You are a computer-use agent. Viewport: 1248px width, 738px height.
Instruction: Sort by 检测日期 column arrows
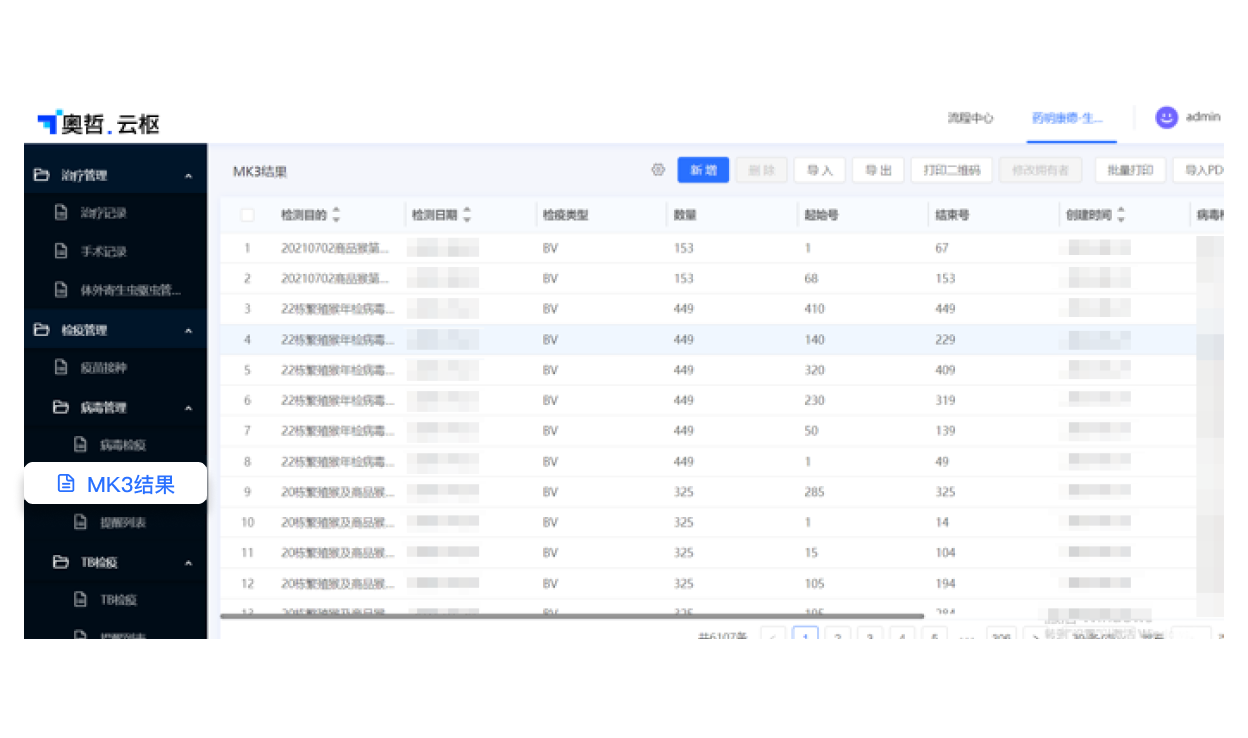point(467,215)
